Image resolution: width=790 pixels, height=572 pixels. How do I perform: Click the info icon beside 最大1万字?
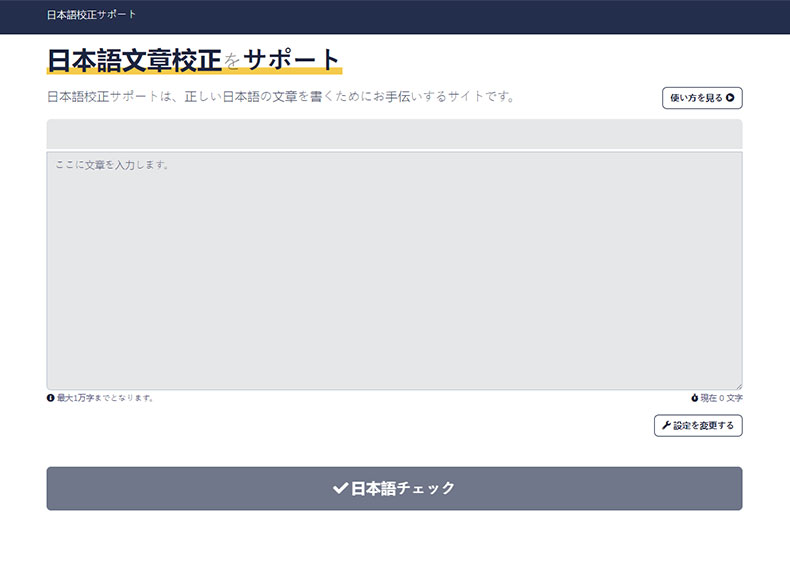point(50,398)
